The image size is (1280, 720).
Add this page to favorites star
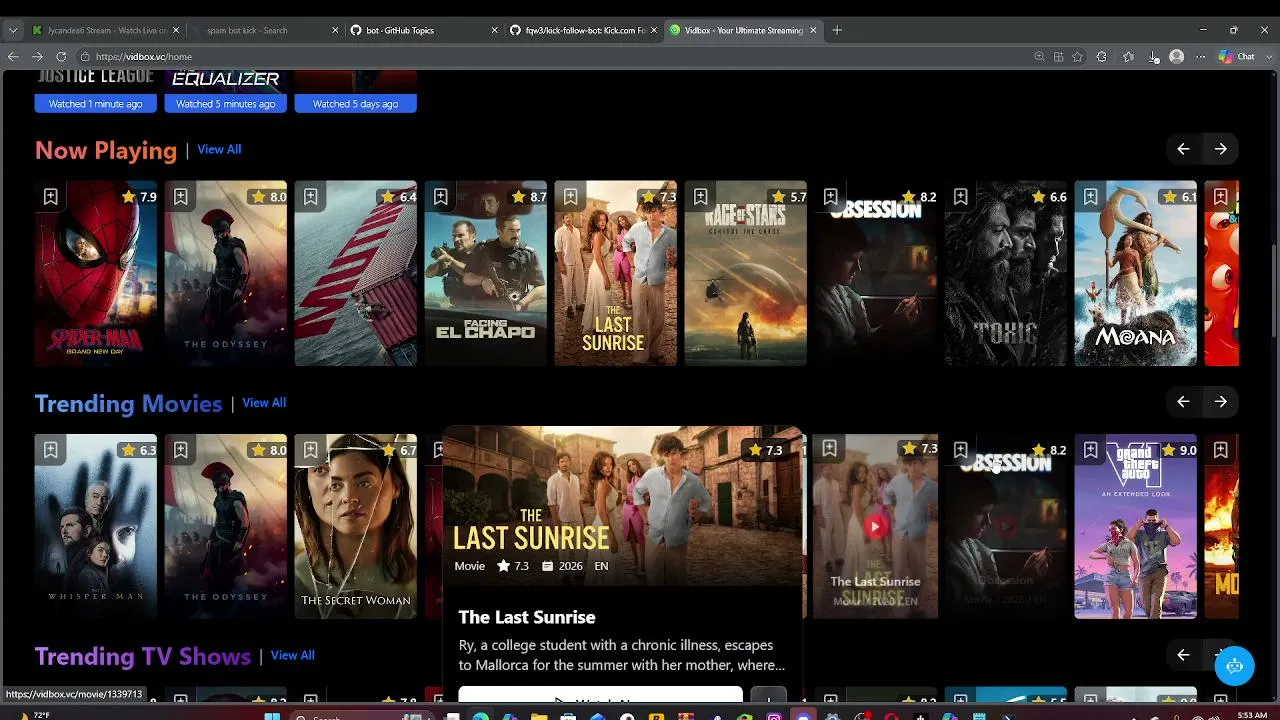[x=1077, y=57]
